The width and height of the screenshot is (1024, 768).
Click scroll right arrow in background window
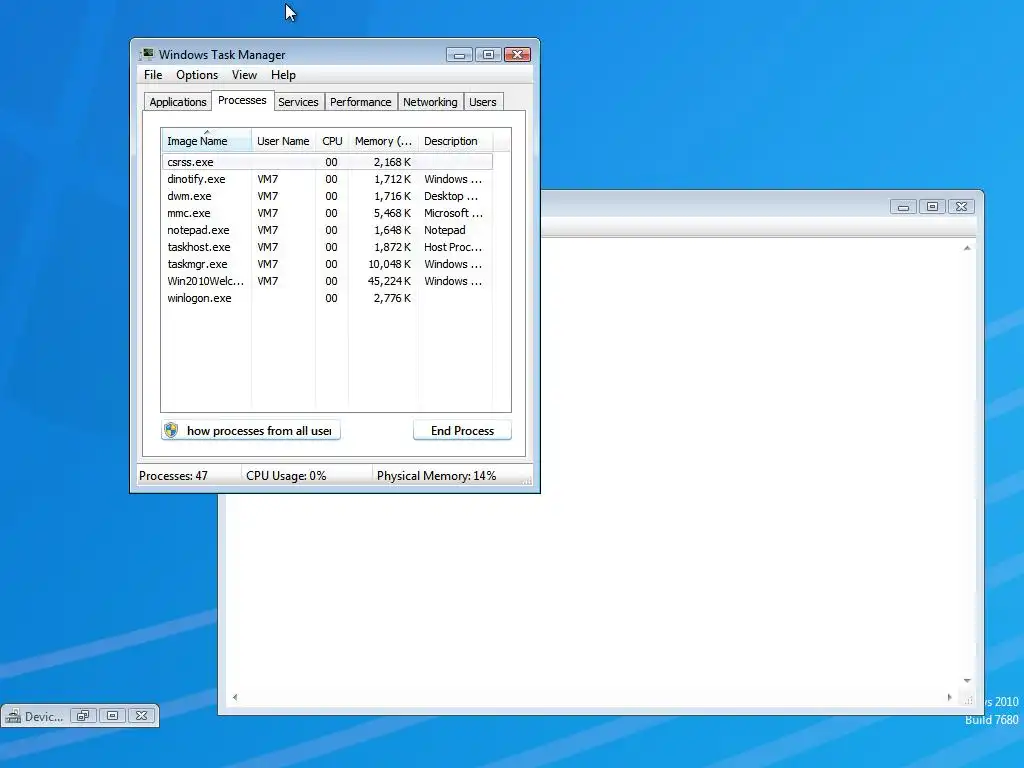[950, 697]
